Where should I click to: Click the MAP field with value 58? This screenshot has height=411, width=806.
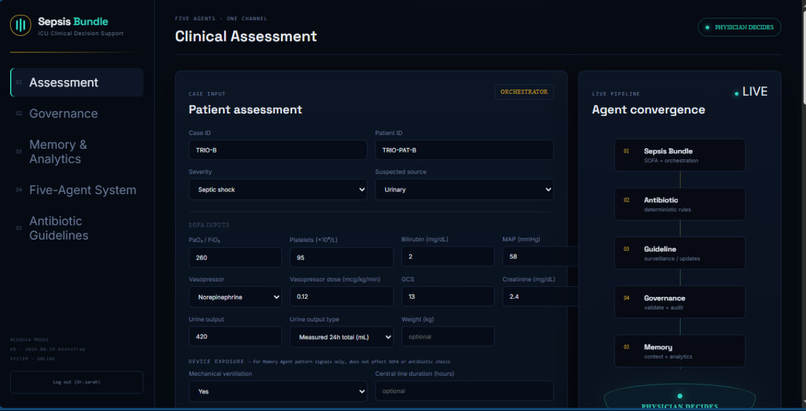[540, 256]
